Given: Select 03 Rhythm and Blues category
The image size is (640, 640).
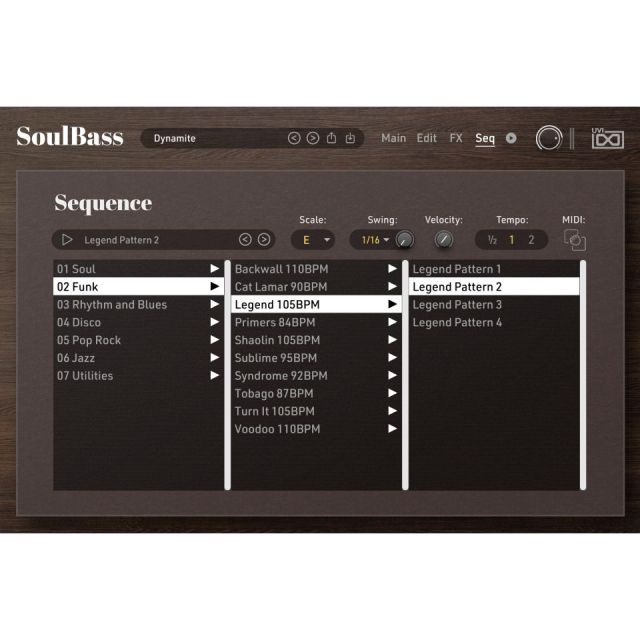Looking at the screenshot, I should [x=138, y=304].
